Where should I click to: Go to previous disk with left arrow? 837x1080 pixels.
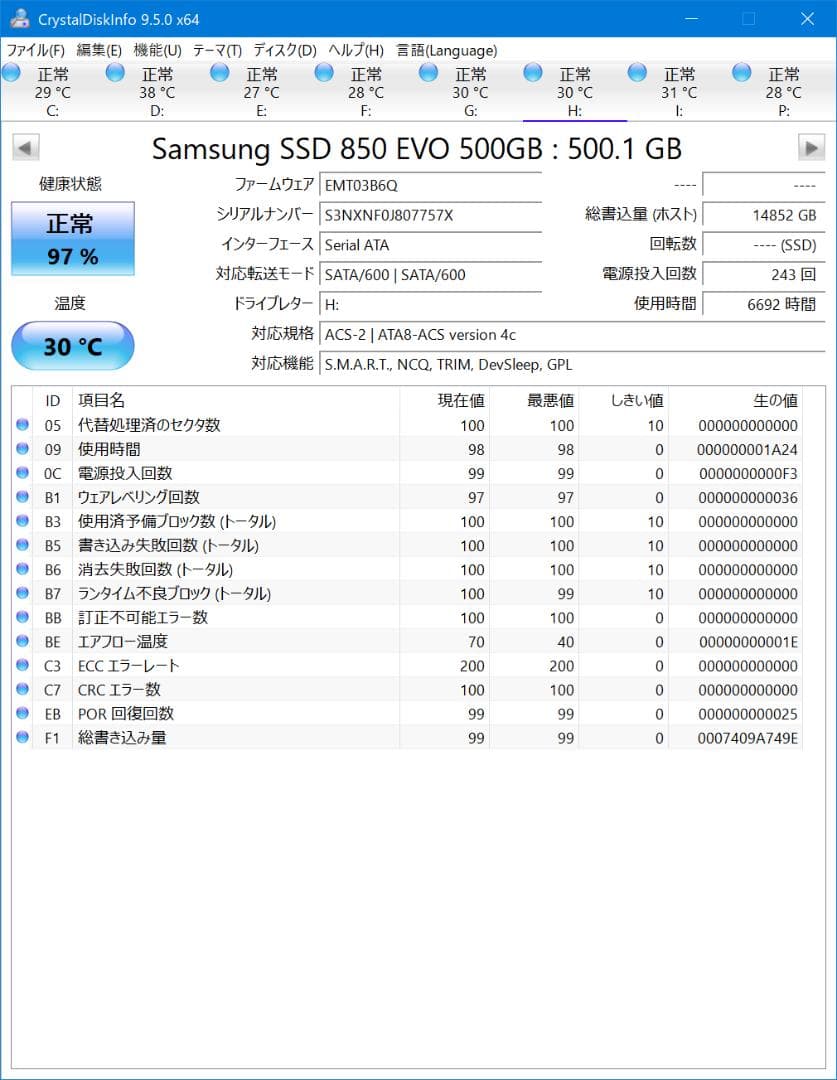click(25, 147)
